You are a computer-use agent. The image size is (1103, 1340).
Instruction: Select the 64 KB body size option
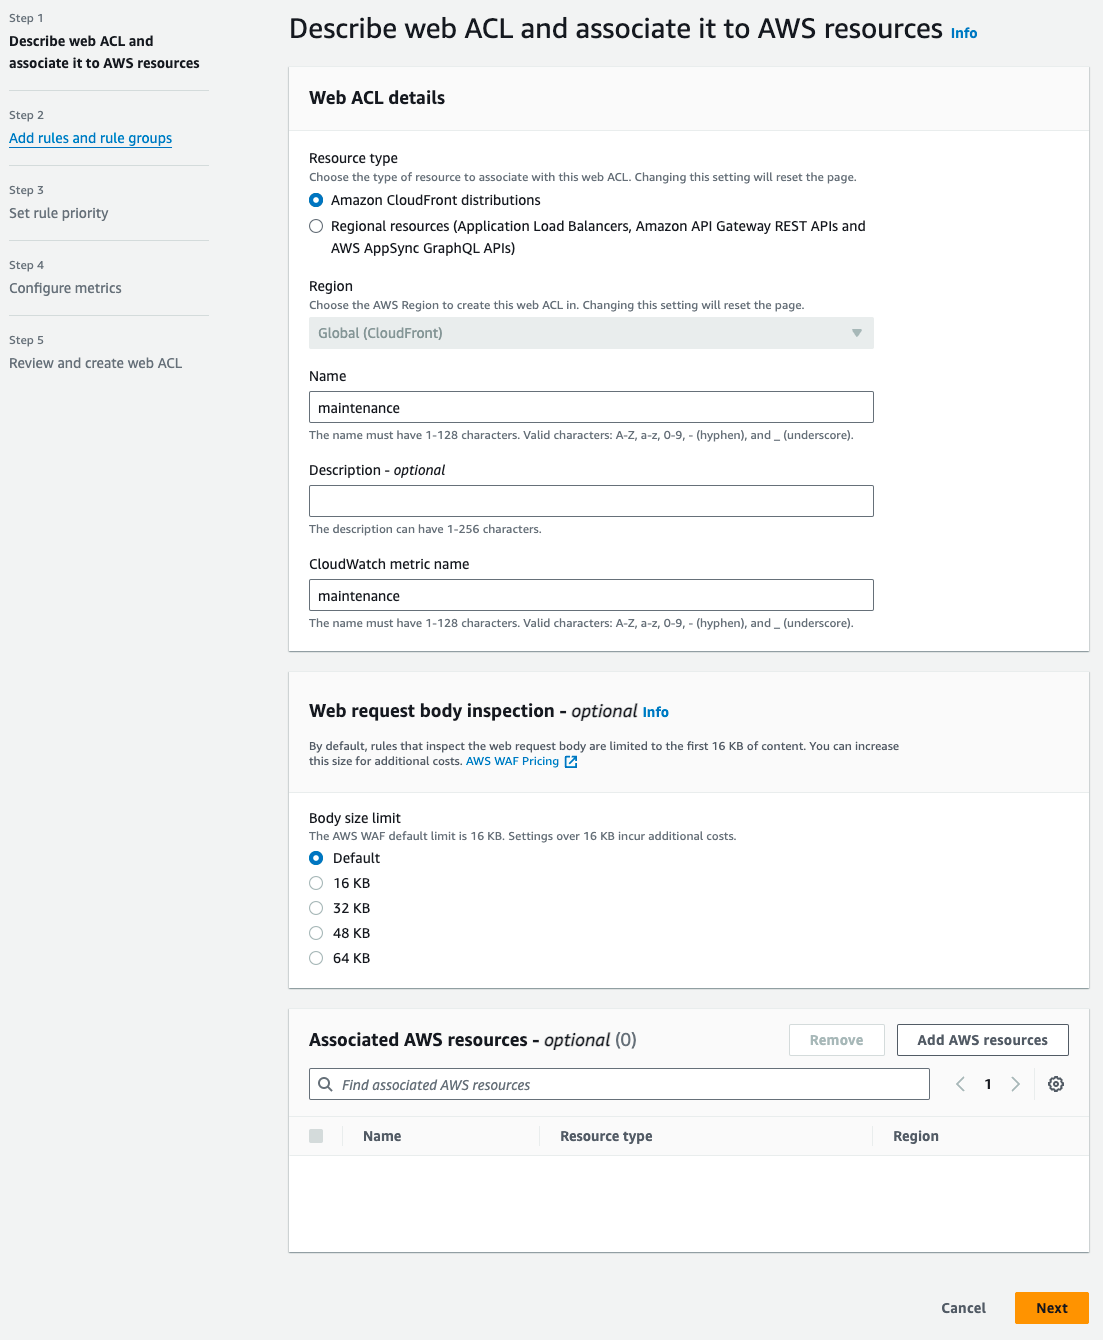coord(316,958)
